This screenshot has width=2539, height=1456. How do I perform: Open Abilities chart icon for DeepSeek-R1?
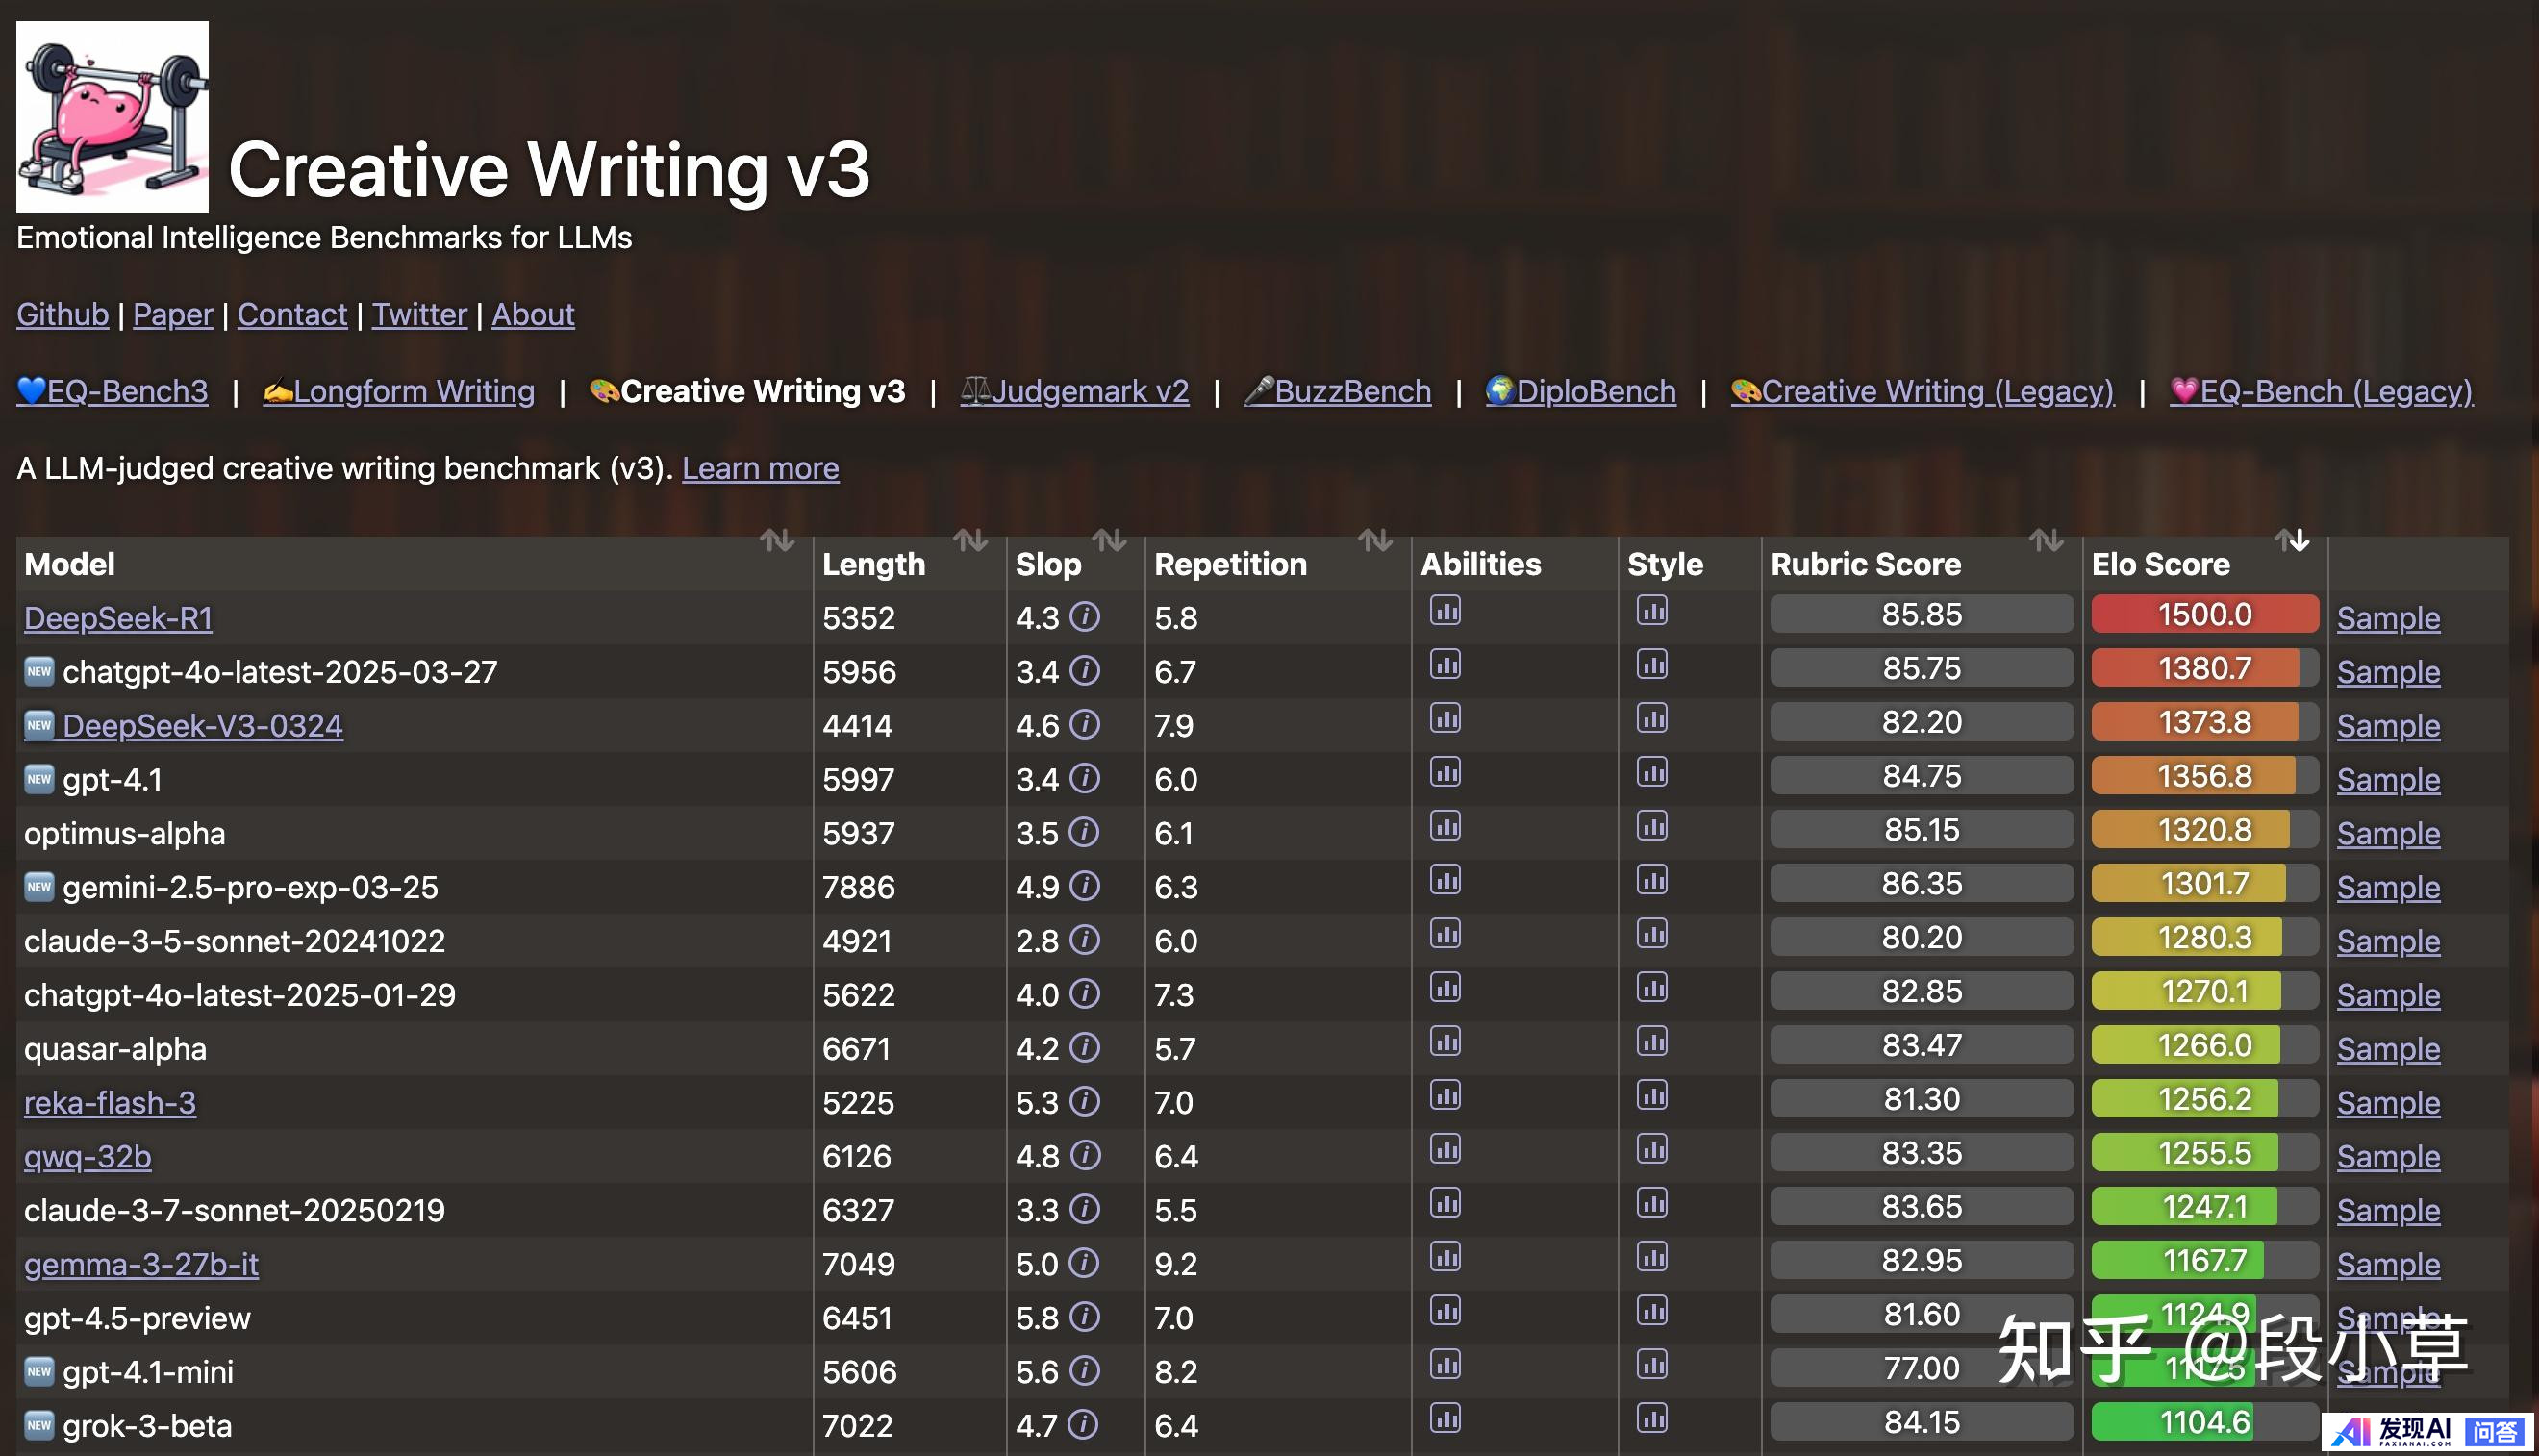pyautogui.click(x=1445, y=610)
